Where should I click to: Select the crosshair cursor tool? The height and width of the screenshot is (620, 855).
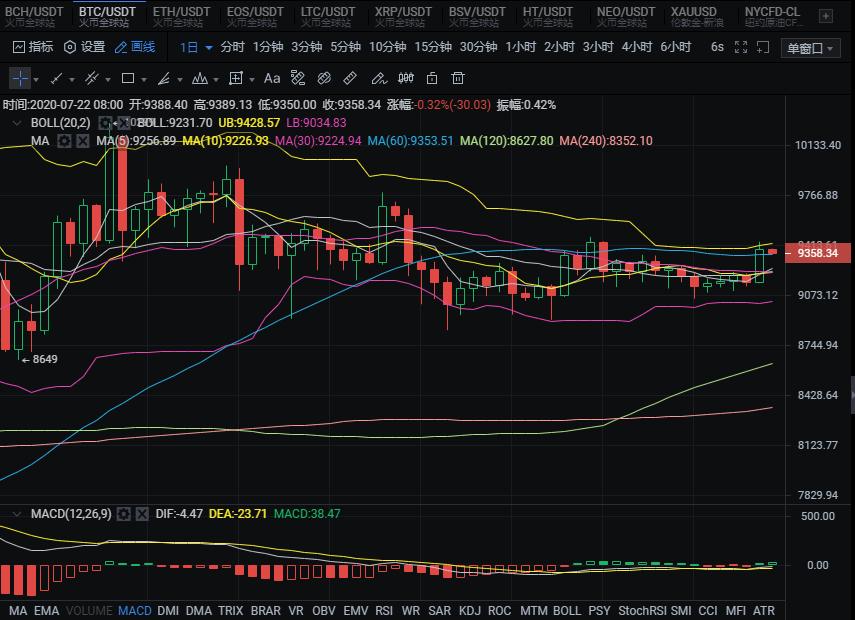20,79
